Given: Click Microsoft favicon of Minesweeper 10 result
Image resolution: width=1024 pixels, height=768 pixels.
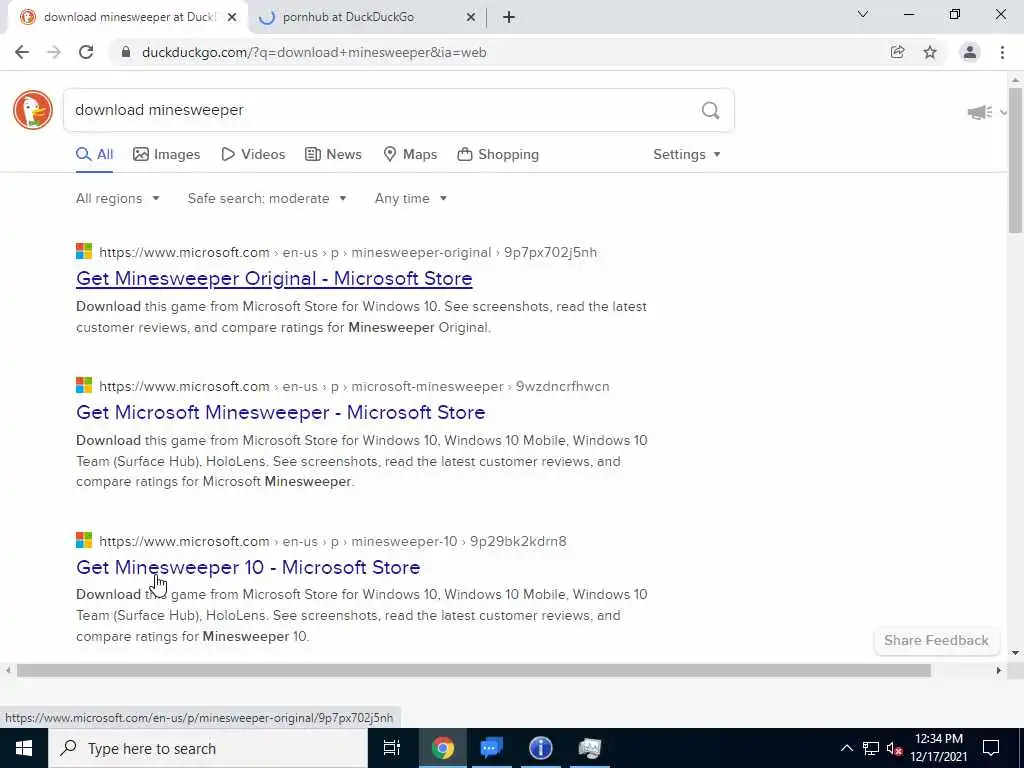Looking at the screenshot, I should coord(84,540).
